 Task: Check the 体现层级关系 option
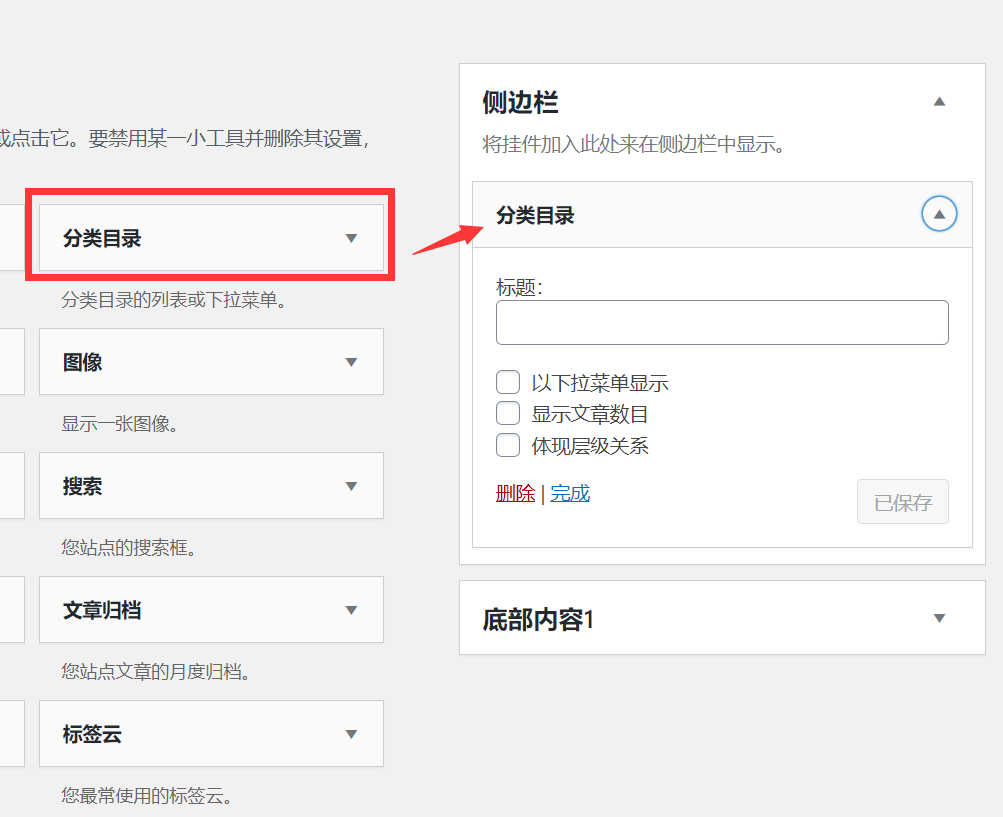point(508,445)
